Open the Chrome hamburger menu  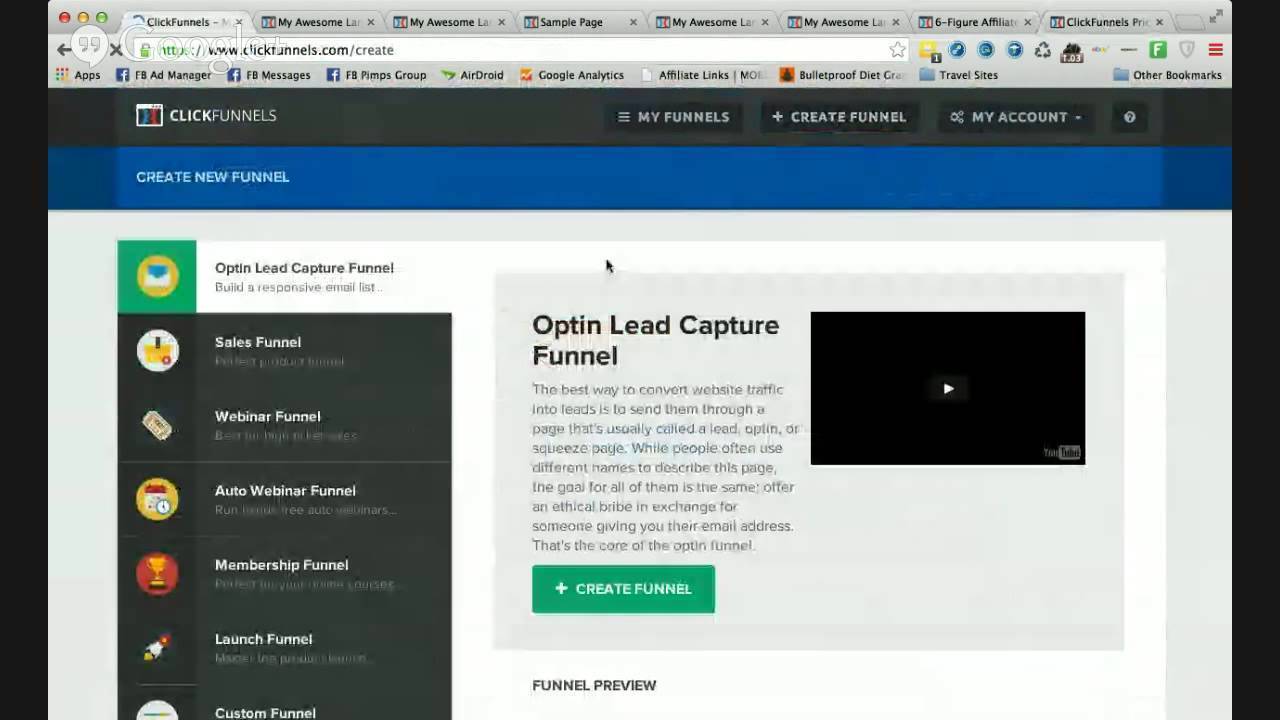tap(1216, 50)
